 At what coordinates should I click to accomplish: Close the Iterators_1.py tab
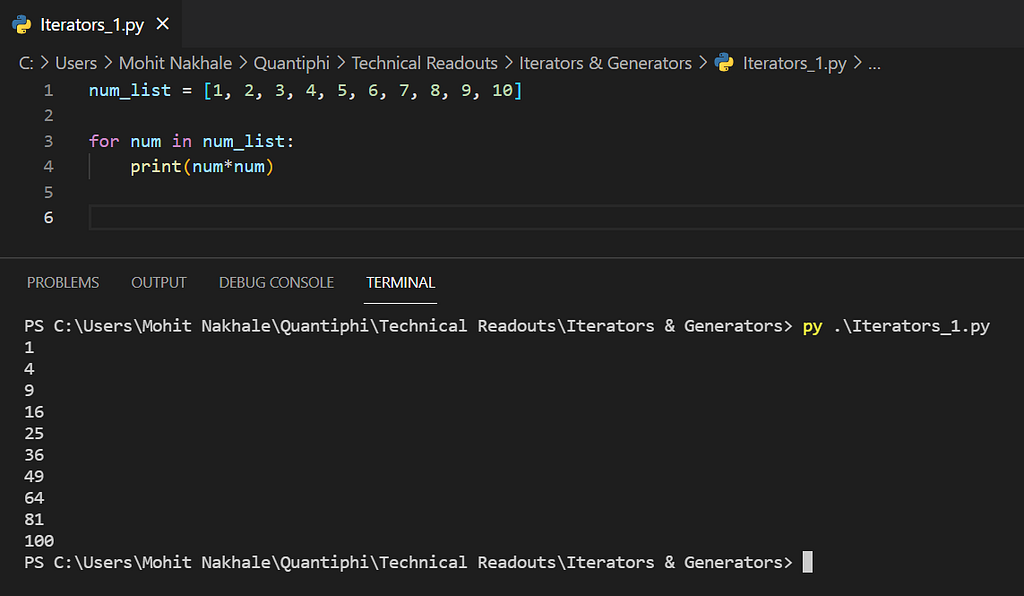click(163, 24)
